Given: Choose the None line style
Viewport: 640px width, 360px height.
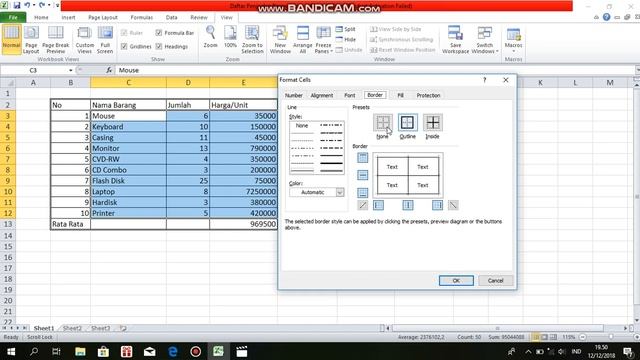Looking at the screenshot, I should (x=302, y=126).
